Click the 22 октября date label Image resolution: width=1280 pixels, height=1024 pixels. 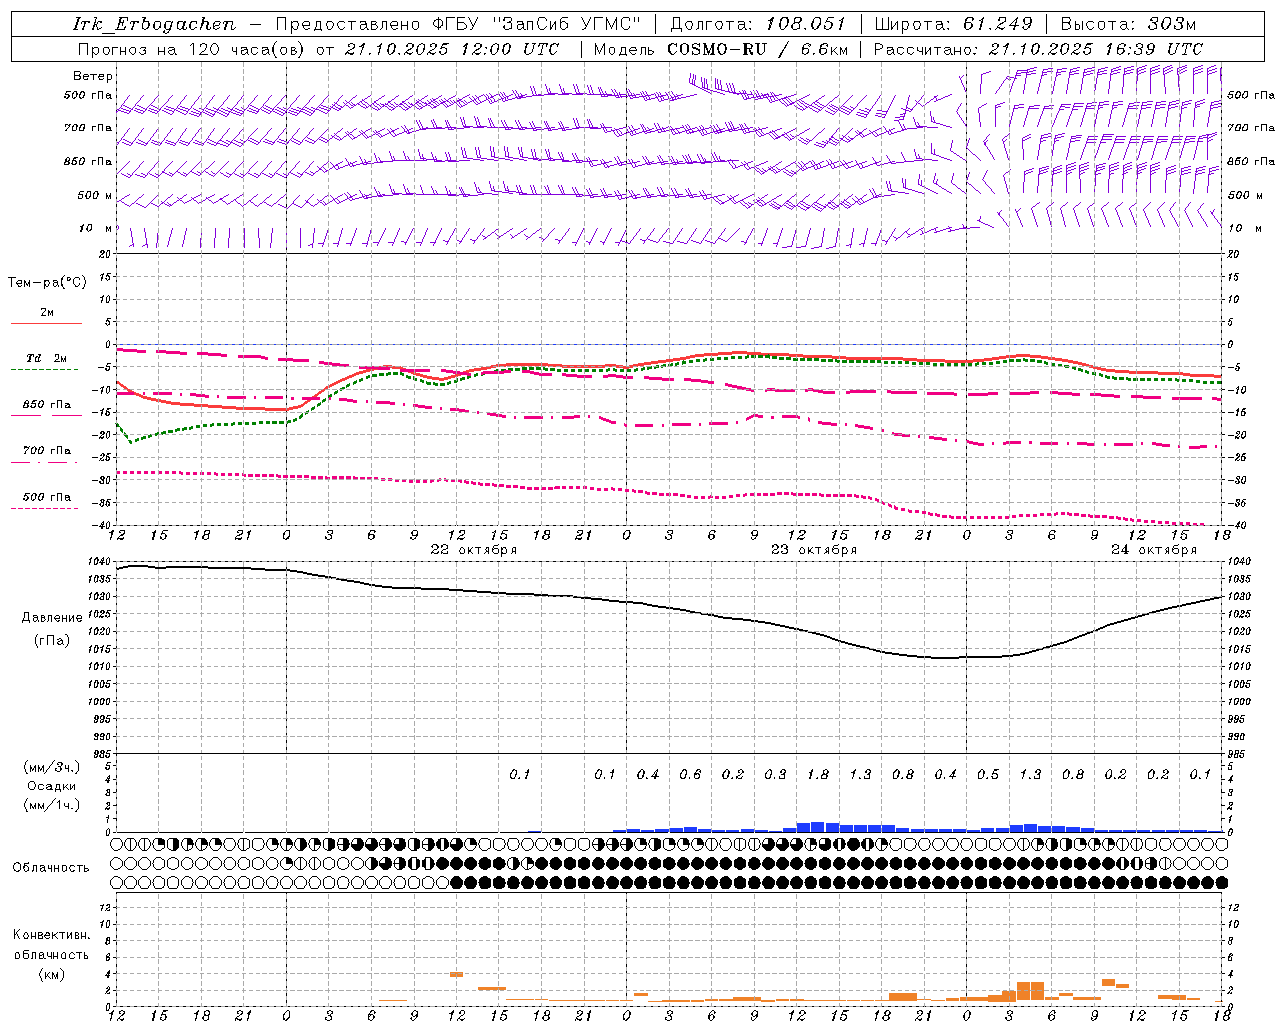[474, 550]
